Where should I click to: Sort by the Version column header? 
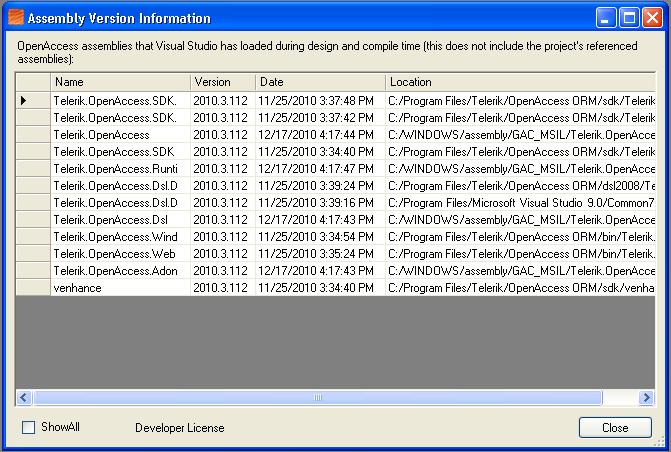coord(223,82)
